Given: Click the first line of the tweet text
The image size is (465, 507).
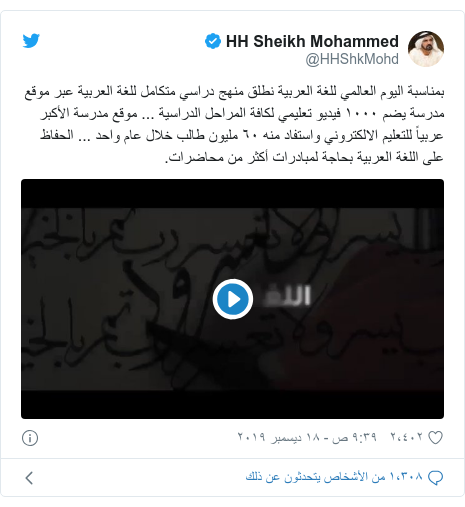Looking at the screenshot, I should tap(234, 92).
